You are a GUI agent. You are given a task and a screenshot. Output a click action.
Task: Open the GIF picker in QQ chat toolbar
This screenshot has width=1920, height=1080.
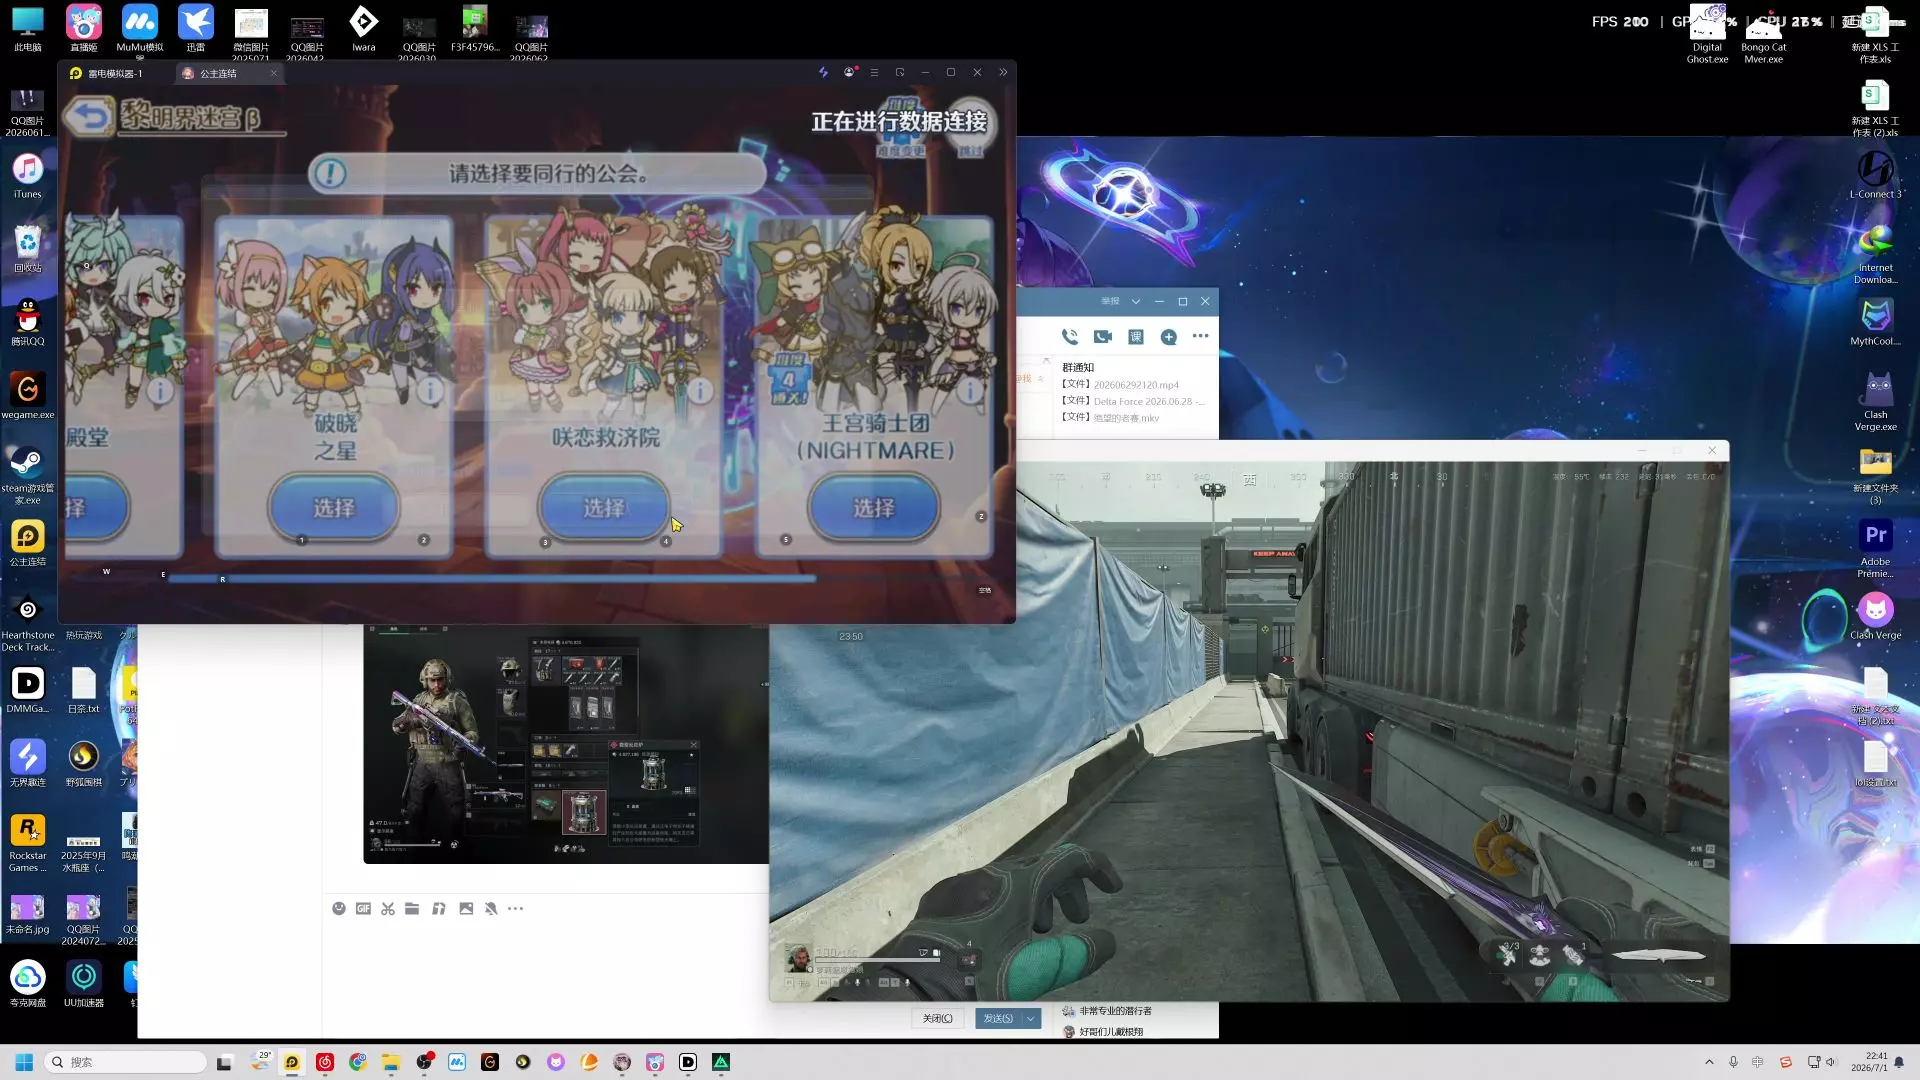pos(363,908)
